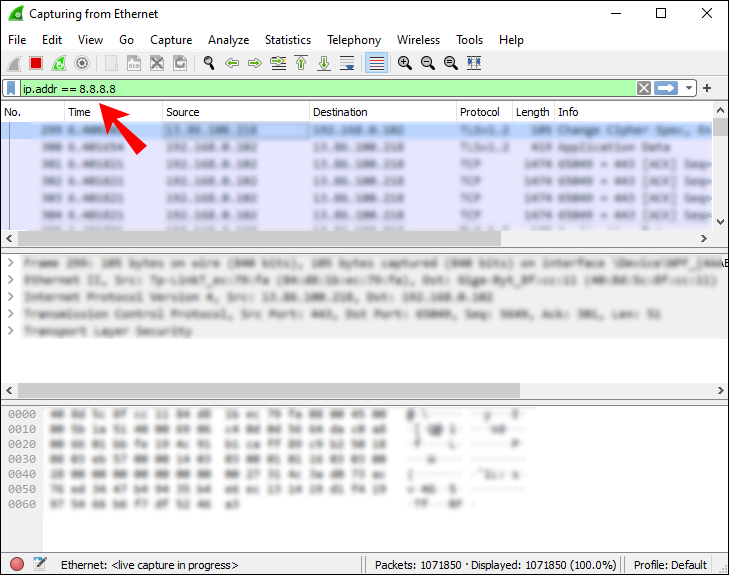This screenshot has width=729, height=575.
Task: Go back in packet history arrow
Action: tap(232, 63)
